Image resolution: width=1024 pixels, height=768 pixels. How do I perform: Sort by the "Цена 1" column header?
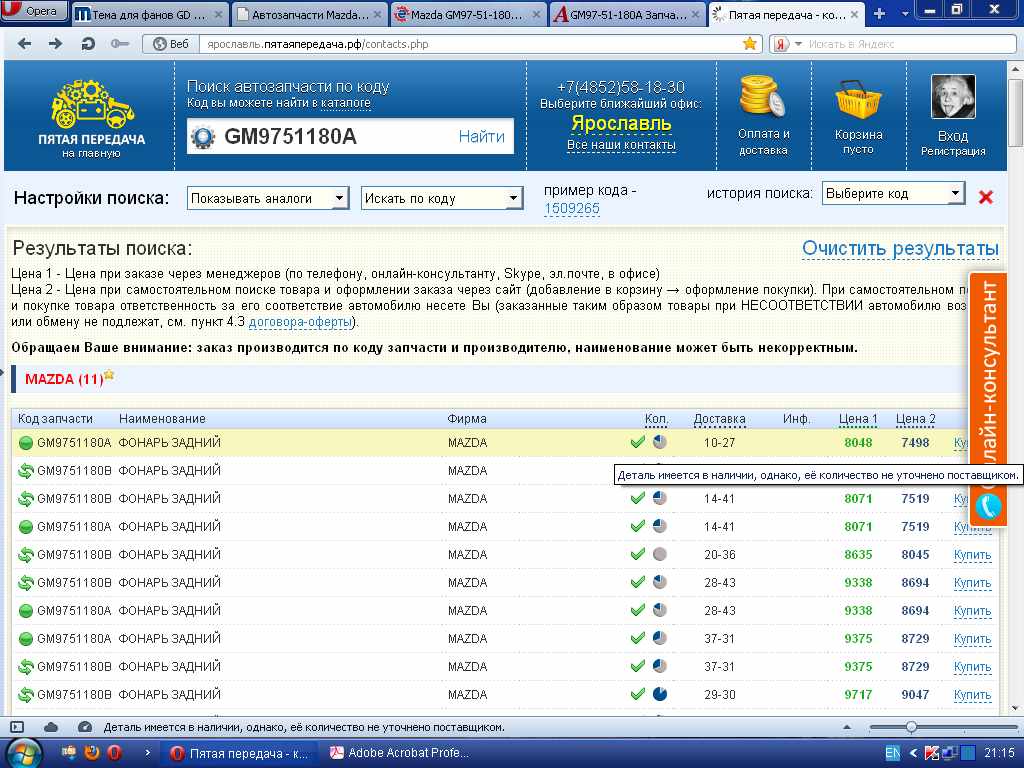click(858, 419)
